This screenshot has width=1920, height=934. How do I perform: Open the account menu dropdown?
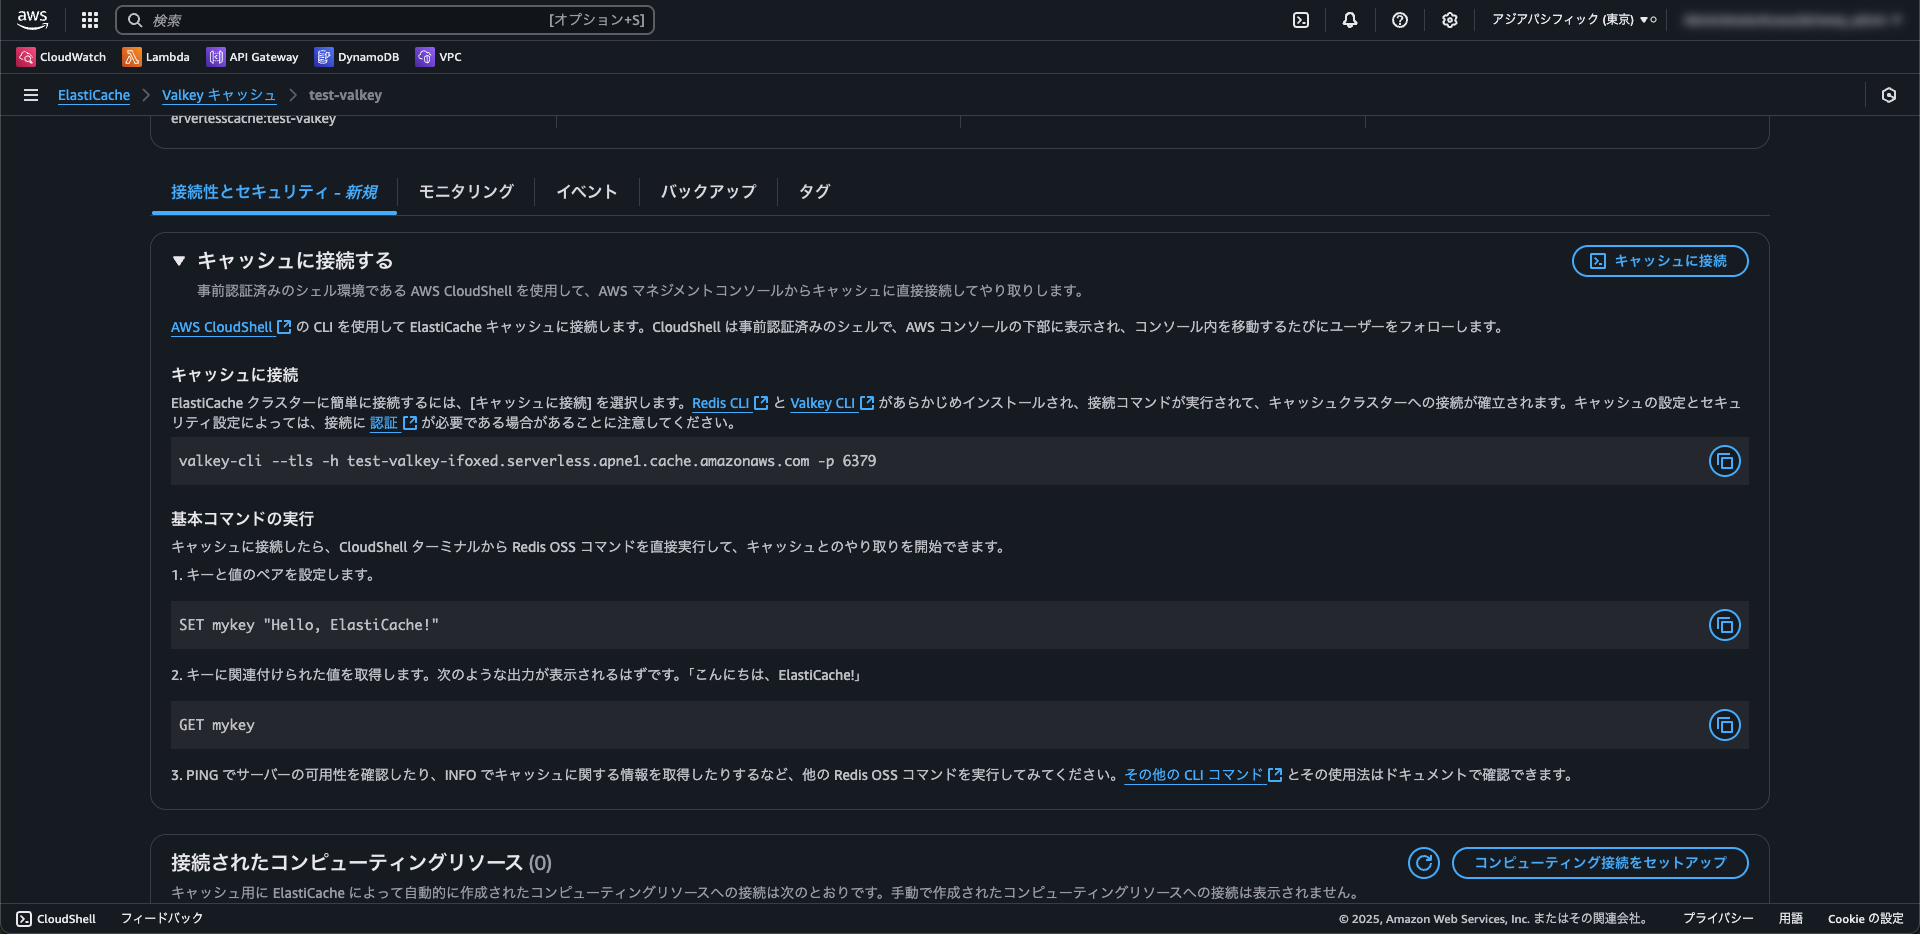[1795, 19]
